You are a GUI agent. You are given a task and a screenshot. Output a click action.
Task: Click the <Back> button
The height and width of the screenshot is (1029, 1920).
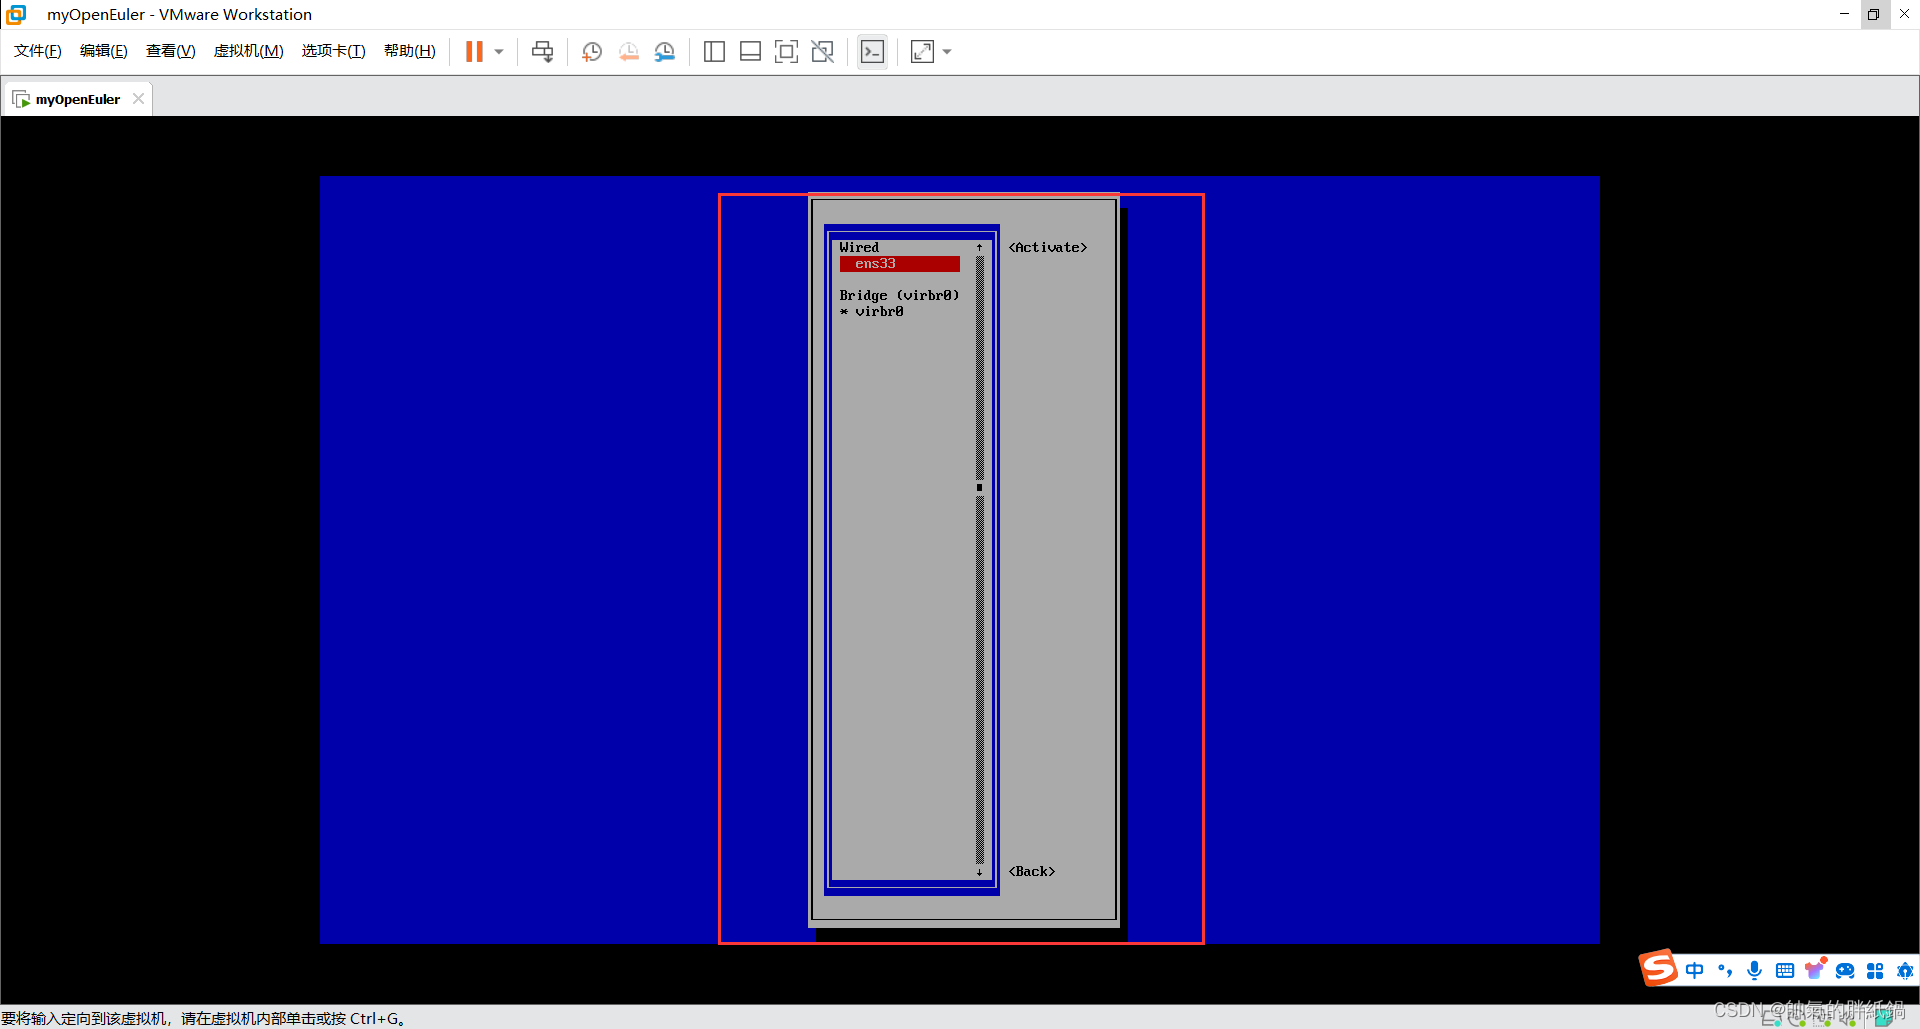[1032, 872]
